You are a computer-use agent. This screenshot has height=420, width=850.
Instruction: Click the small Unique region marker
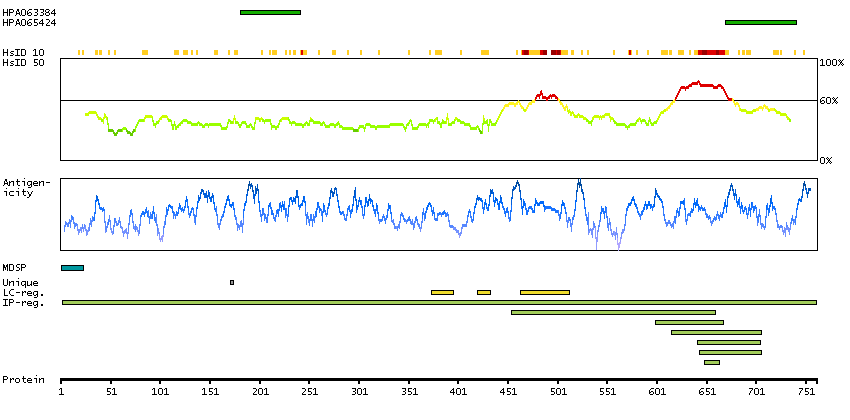[x=232, y=282]
